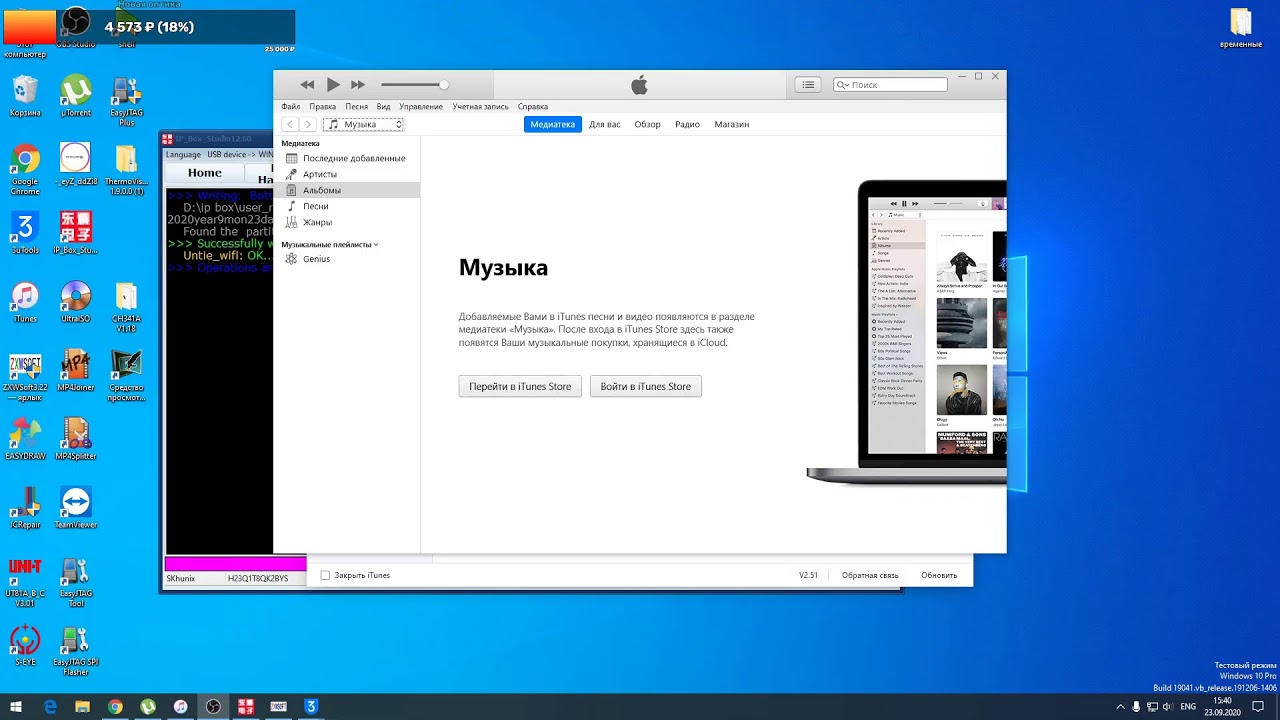The image size is (1280, 720).
Task: Open the TeamViewer desktop shortcut
Action: (76, 507)
